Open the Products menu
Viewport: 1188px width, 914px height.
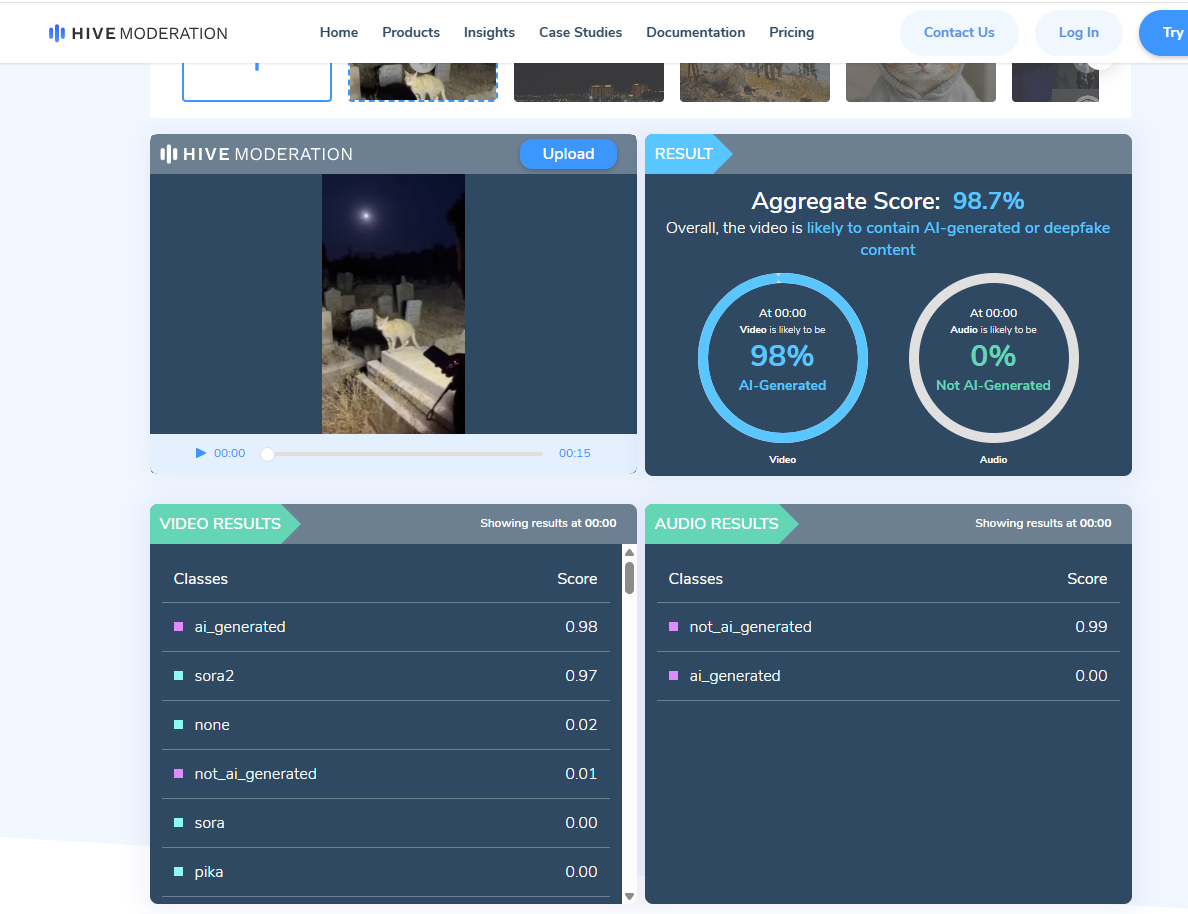point(410,32)
